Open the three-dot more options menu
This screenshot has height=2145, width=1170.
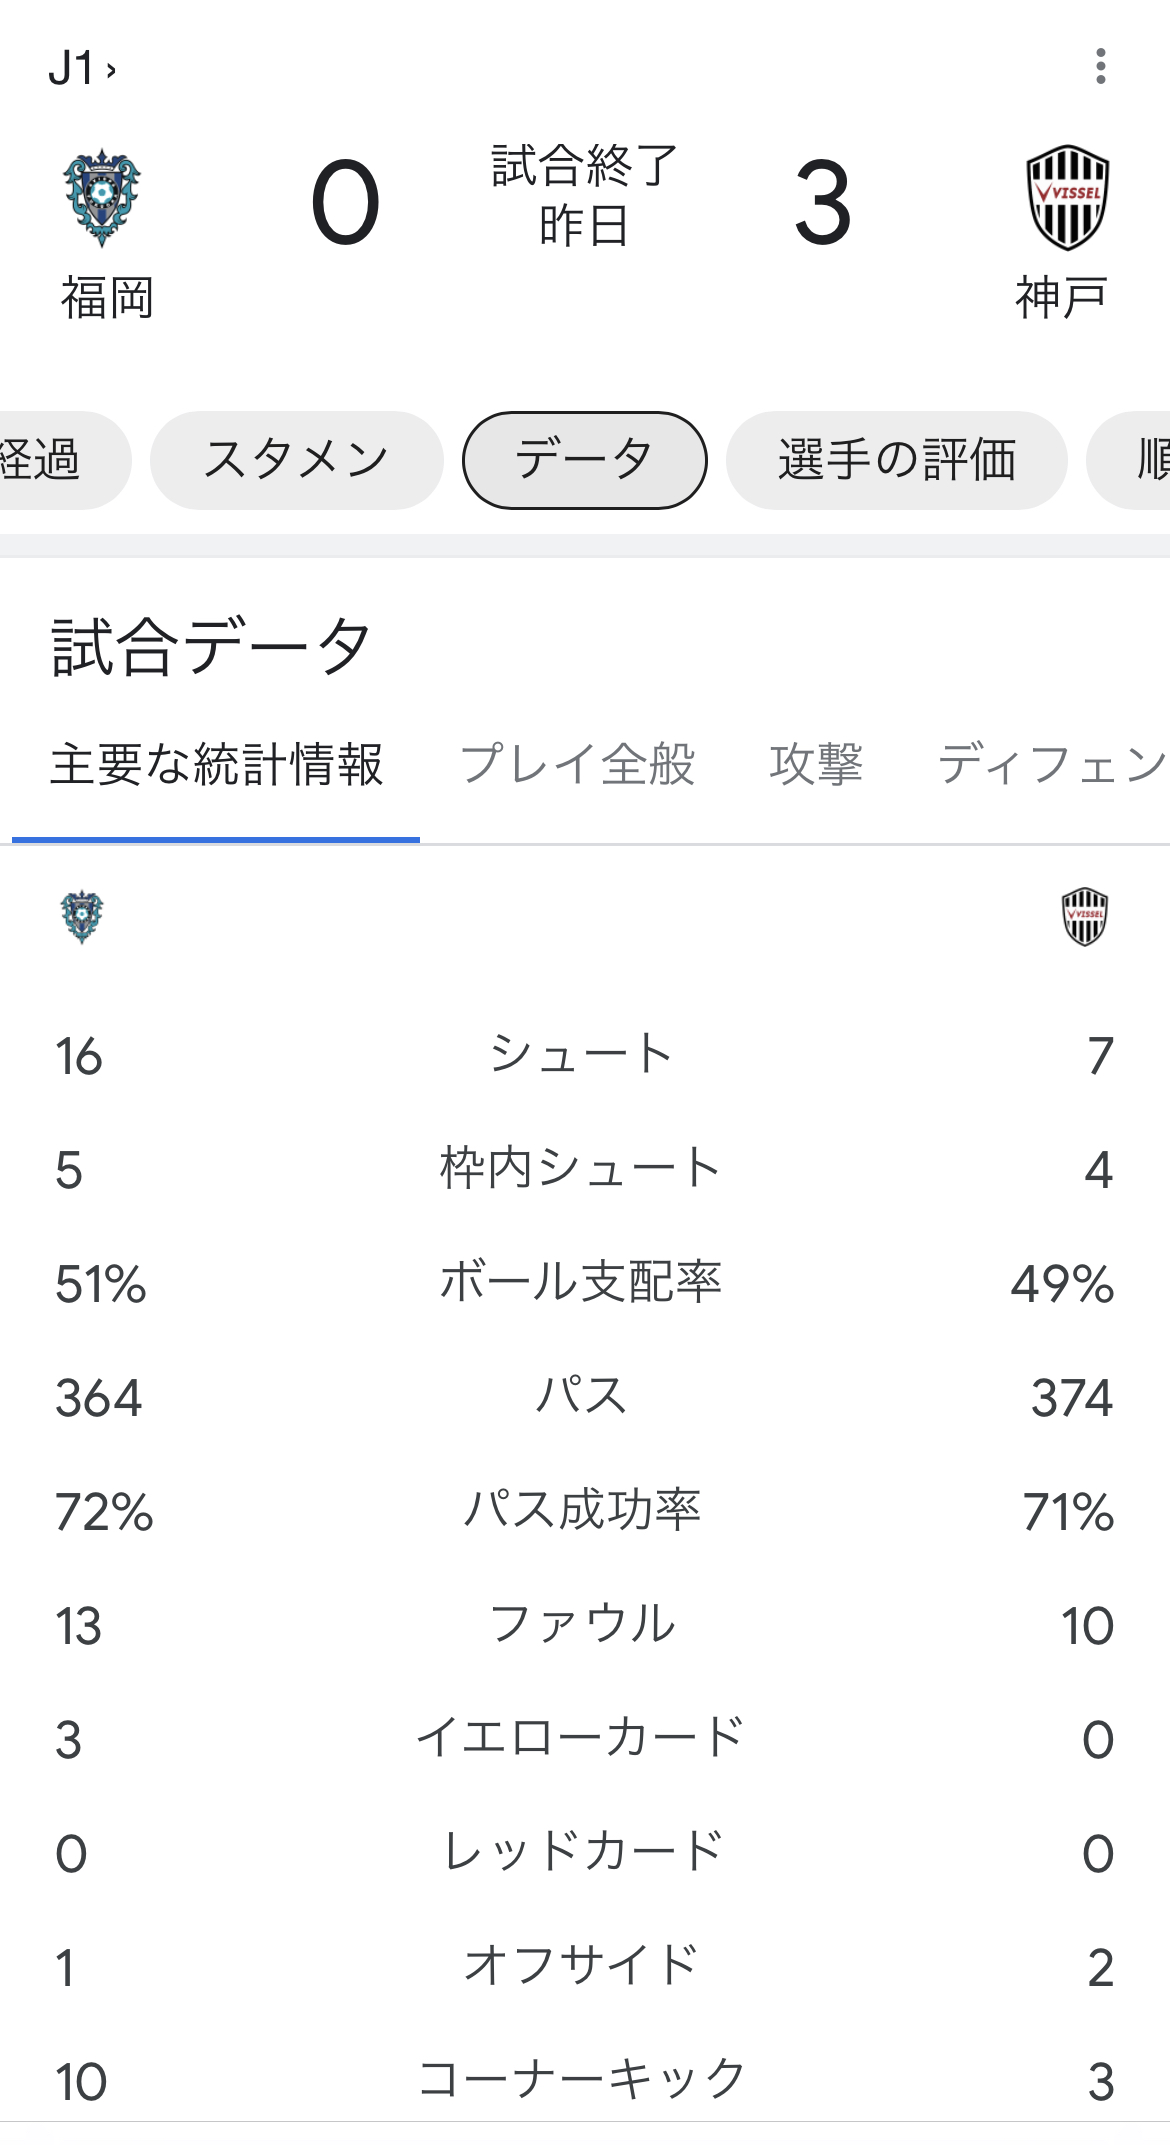coord(1100,66)
